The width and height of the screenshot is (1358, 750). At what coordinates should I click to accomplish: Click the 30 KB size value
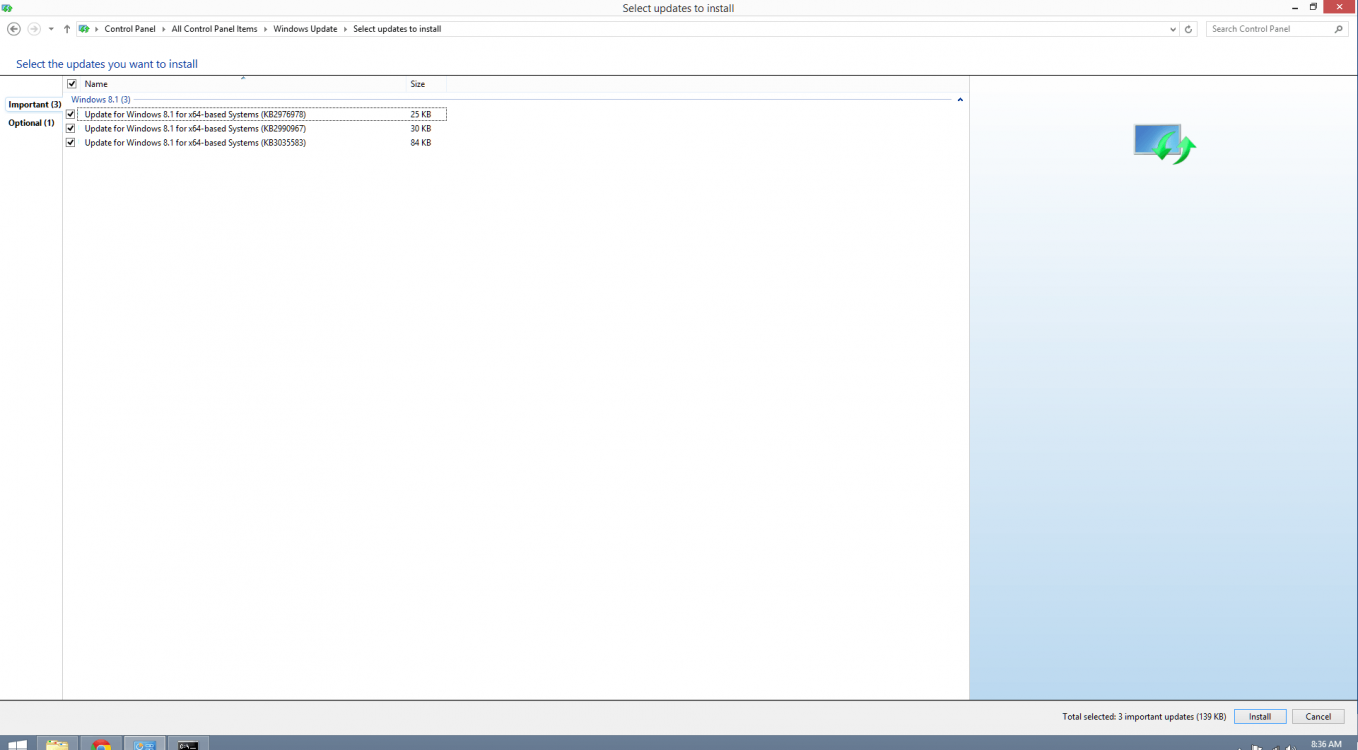click(421, 128)
